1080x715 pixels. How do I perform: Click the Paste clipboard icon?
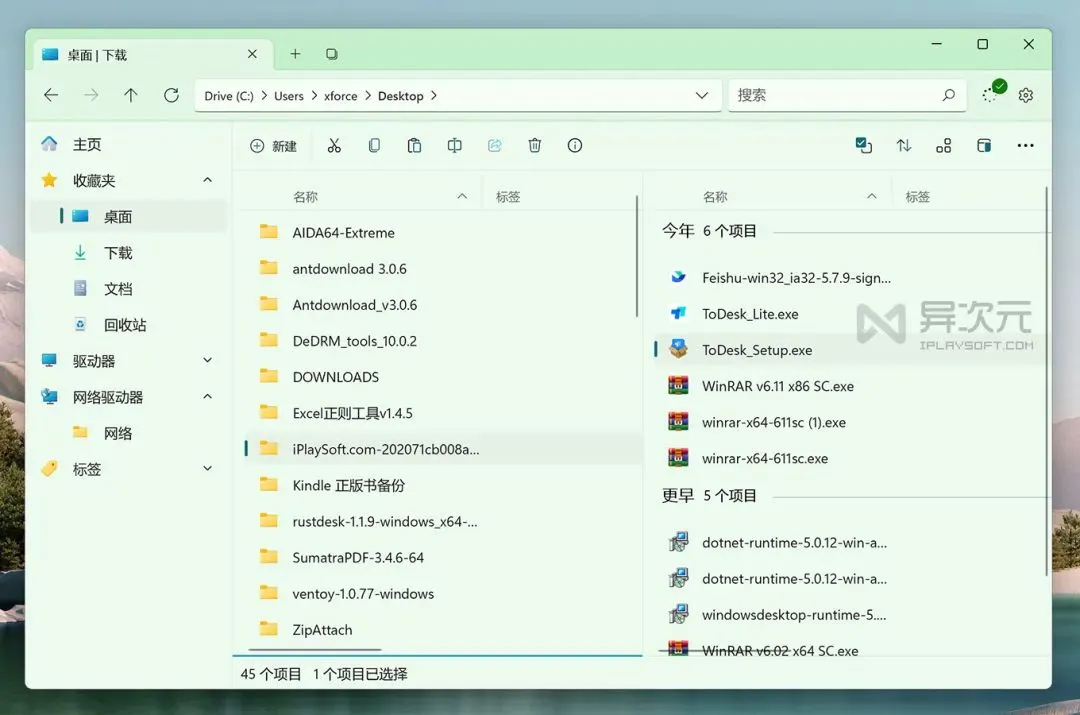pos(414,145)
